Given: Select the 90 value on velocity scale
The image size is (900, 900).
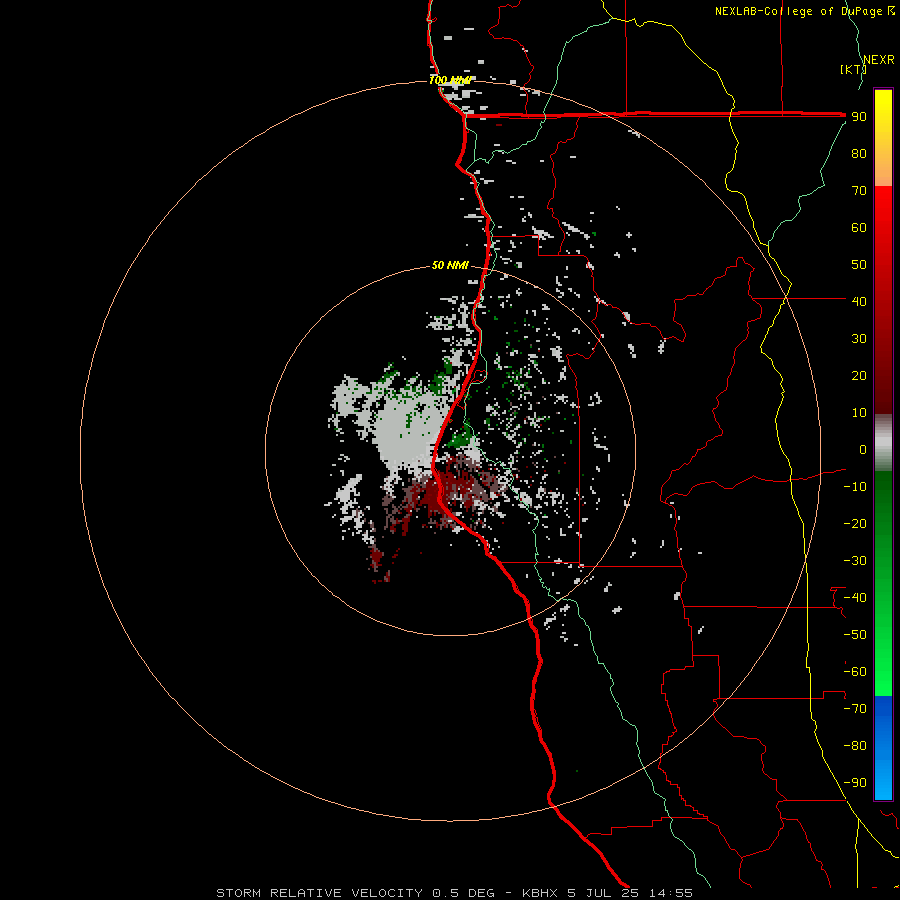Looking at the screenshot, I should (x=859, y=117).
